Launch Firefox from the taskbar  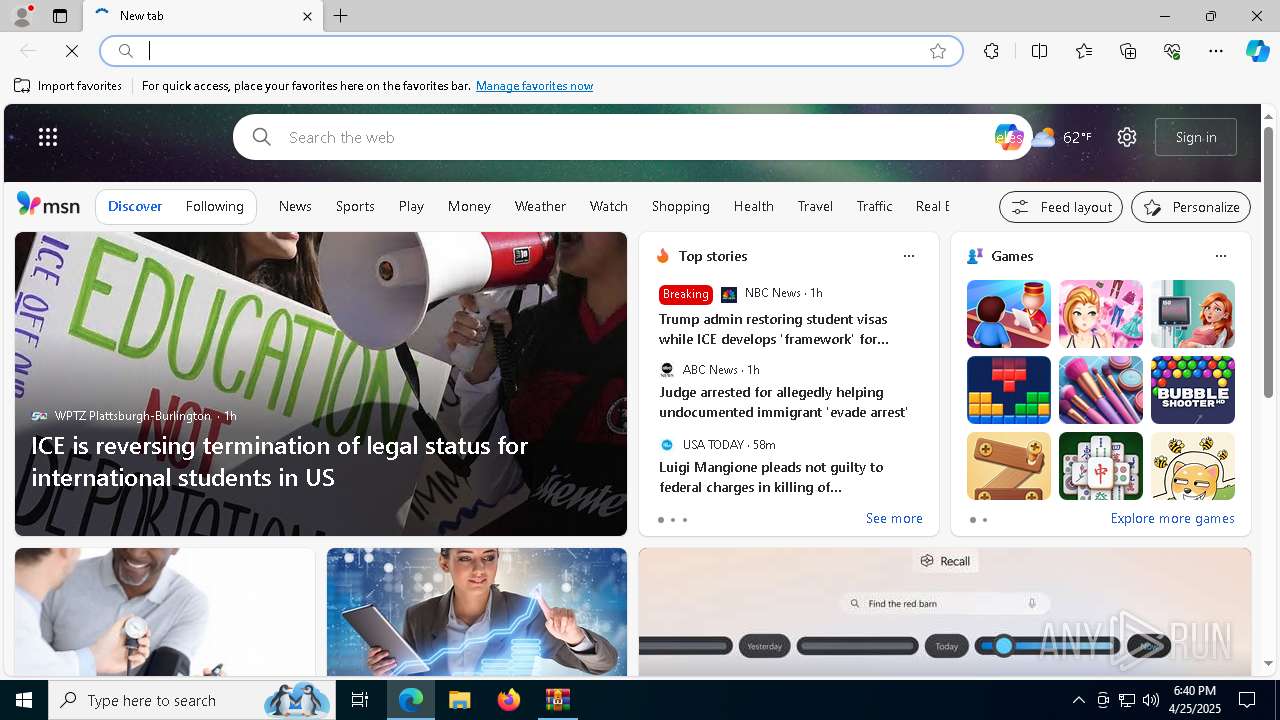click(508, 700)
